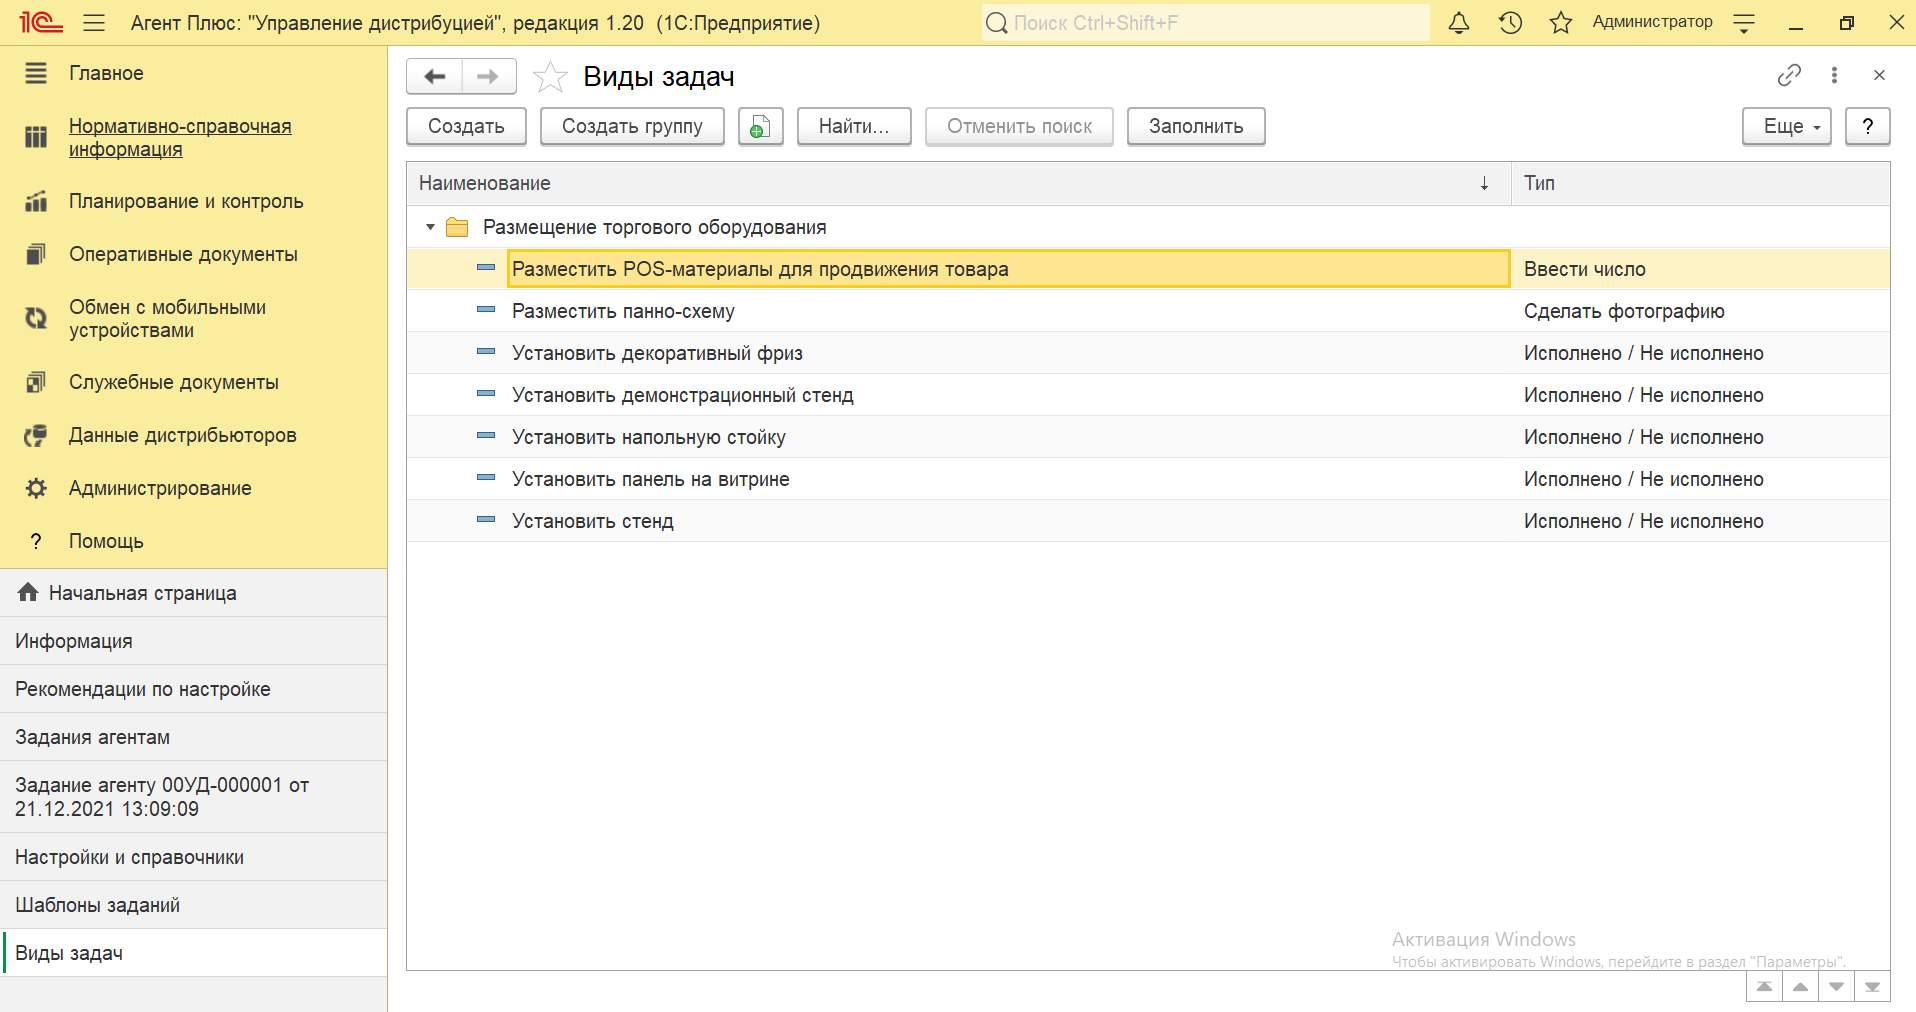Viewport: 1916px width, 1012px height.
Task: Jump to list end using bottom arrow
Action: pyautogui.click(x=1872, y=987)
